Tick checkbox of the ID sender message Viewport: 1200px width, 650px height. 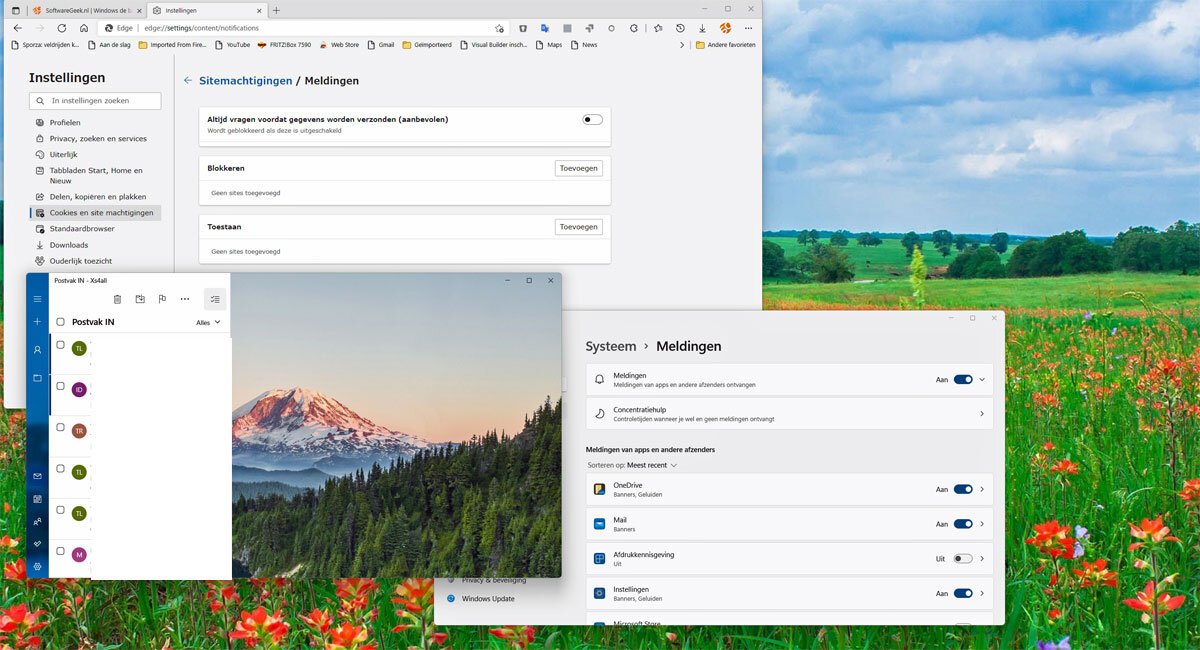coord(60,386)
